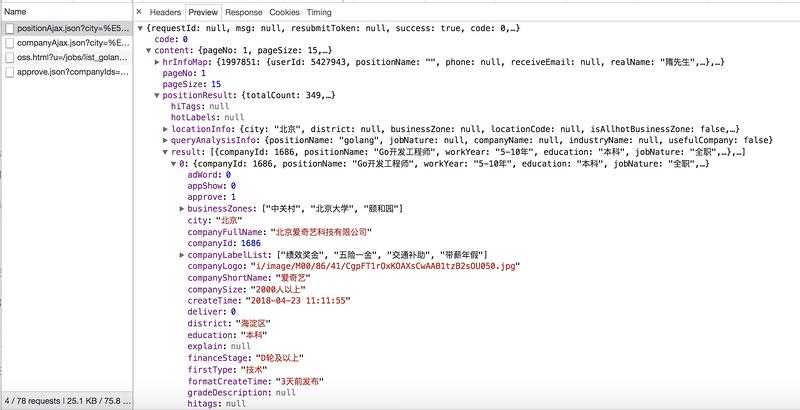The height and width of the screenshot is (410, 800).
Task: Click the city "北京" property line
Action: pyautogui.click(x=215, y=221)
